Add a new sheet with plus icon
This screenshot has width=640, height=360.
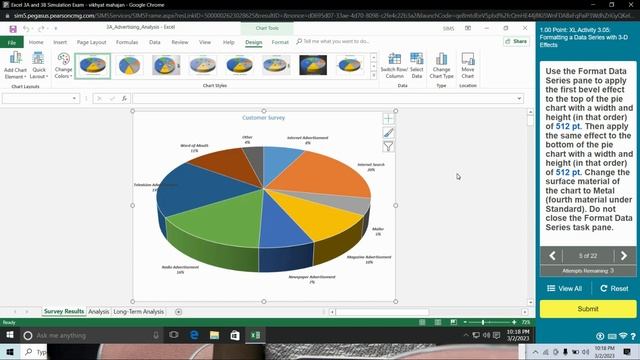point(178,312)
